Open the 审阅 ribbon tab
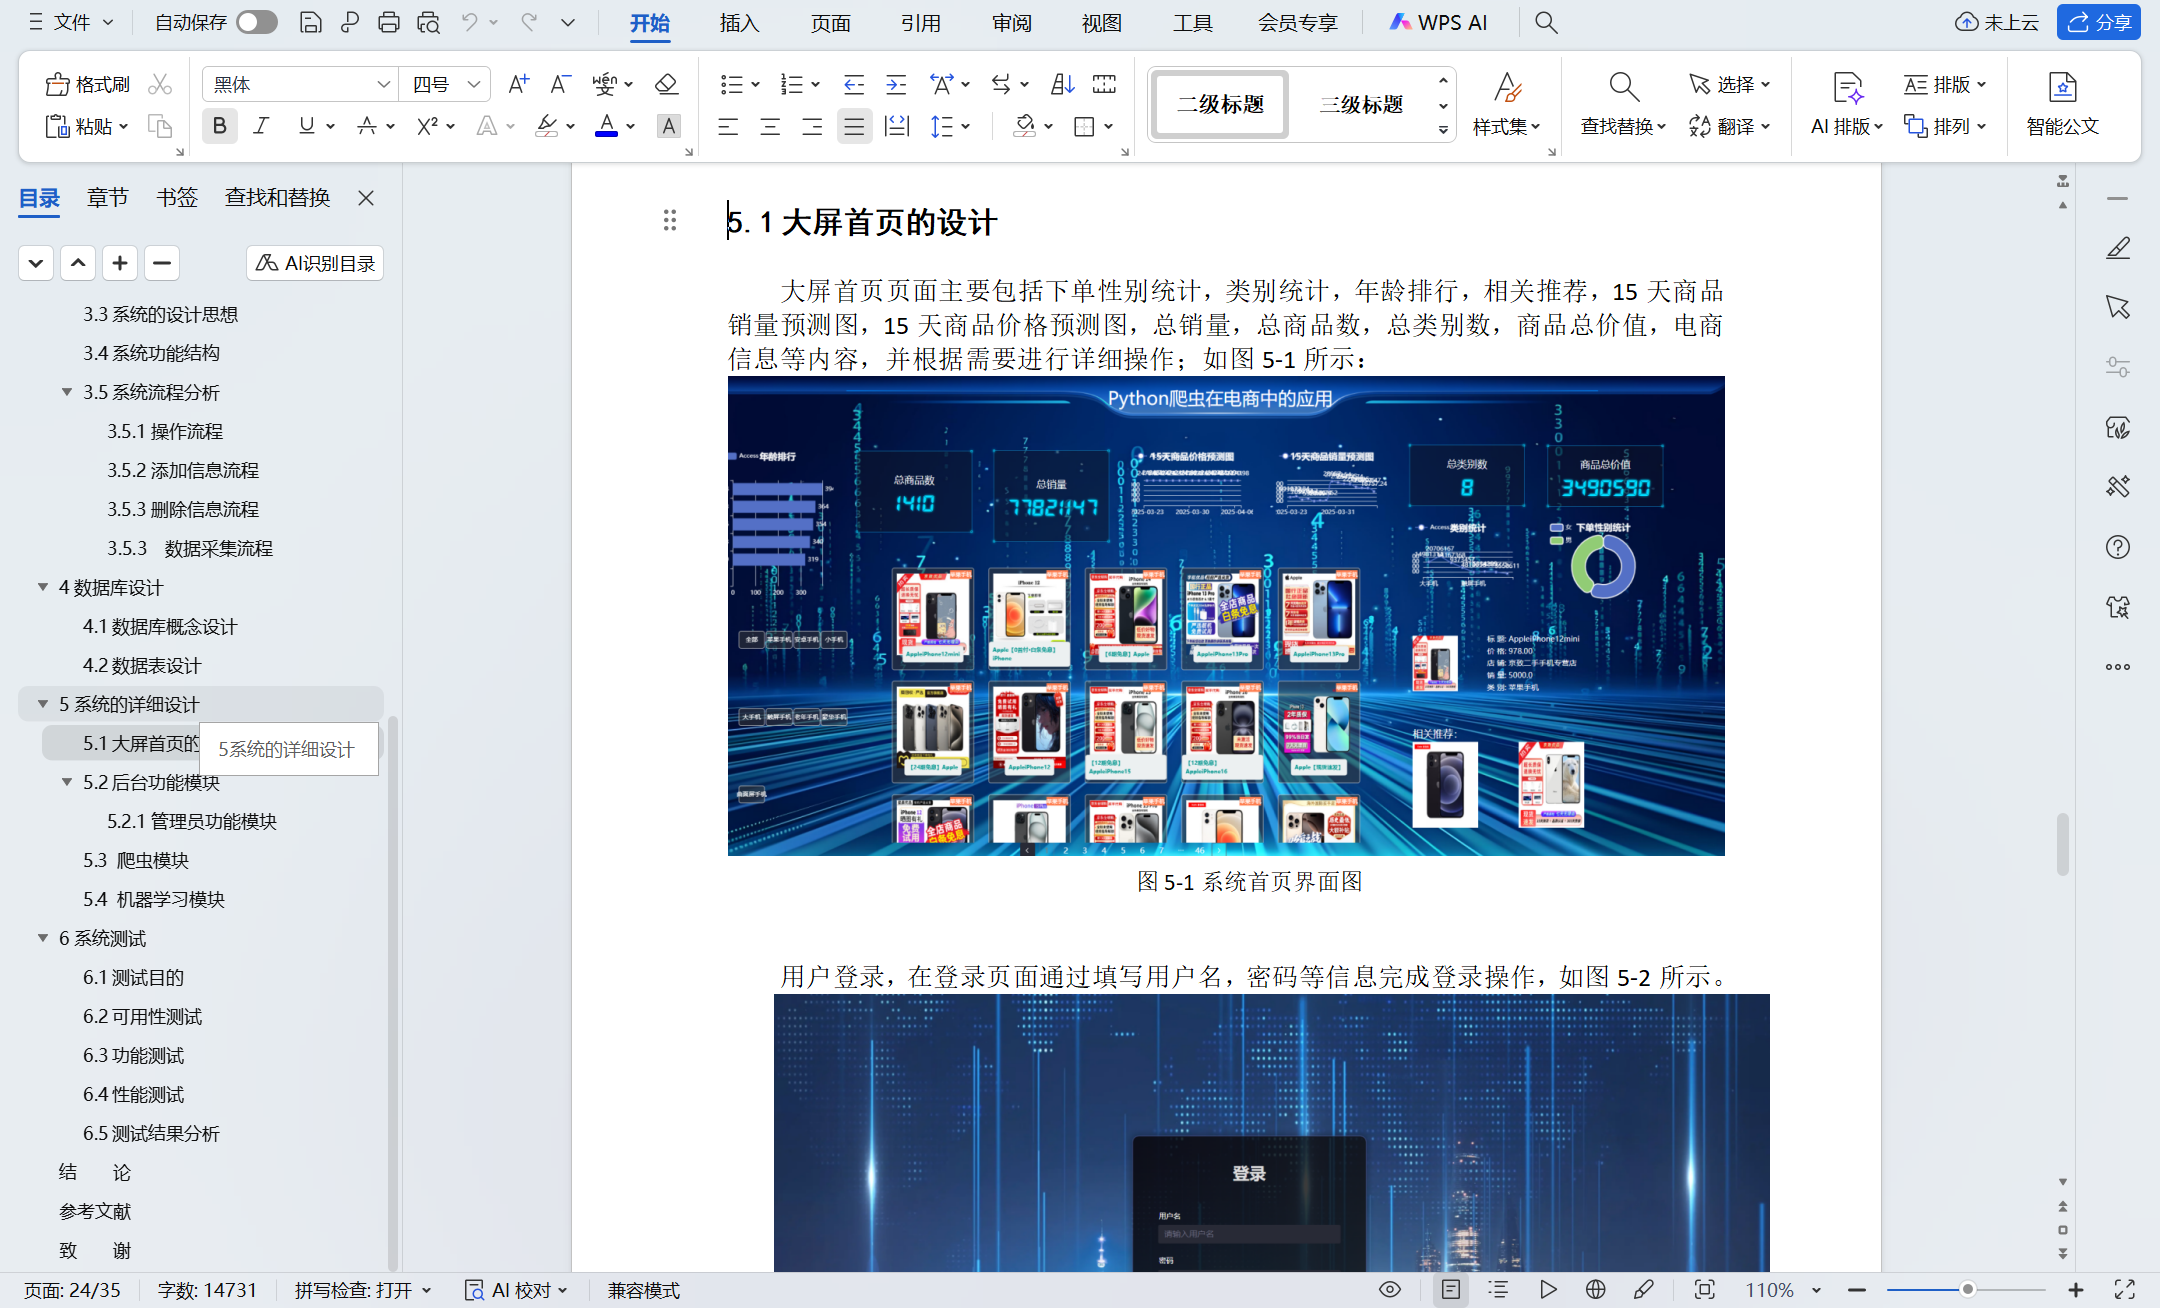 click(1011, 22)
